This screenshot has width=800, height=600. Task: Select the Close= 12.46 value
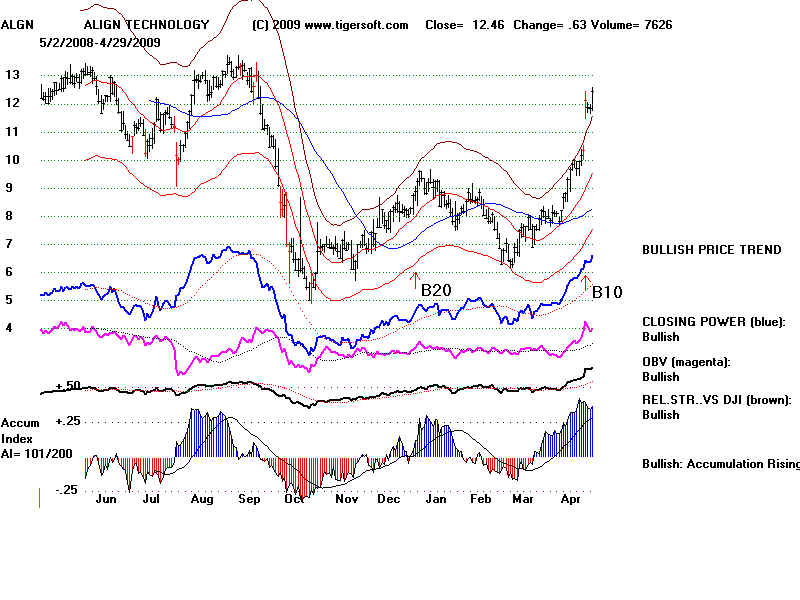pyautogui.click(x=465, y=24)
